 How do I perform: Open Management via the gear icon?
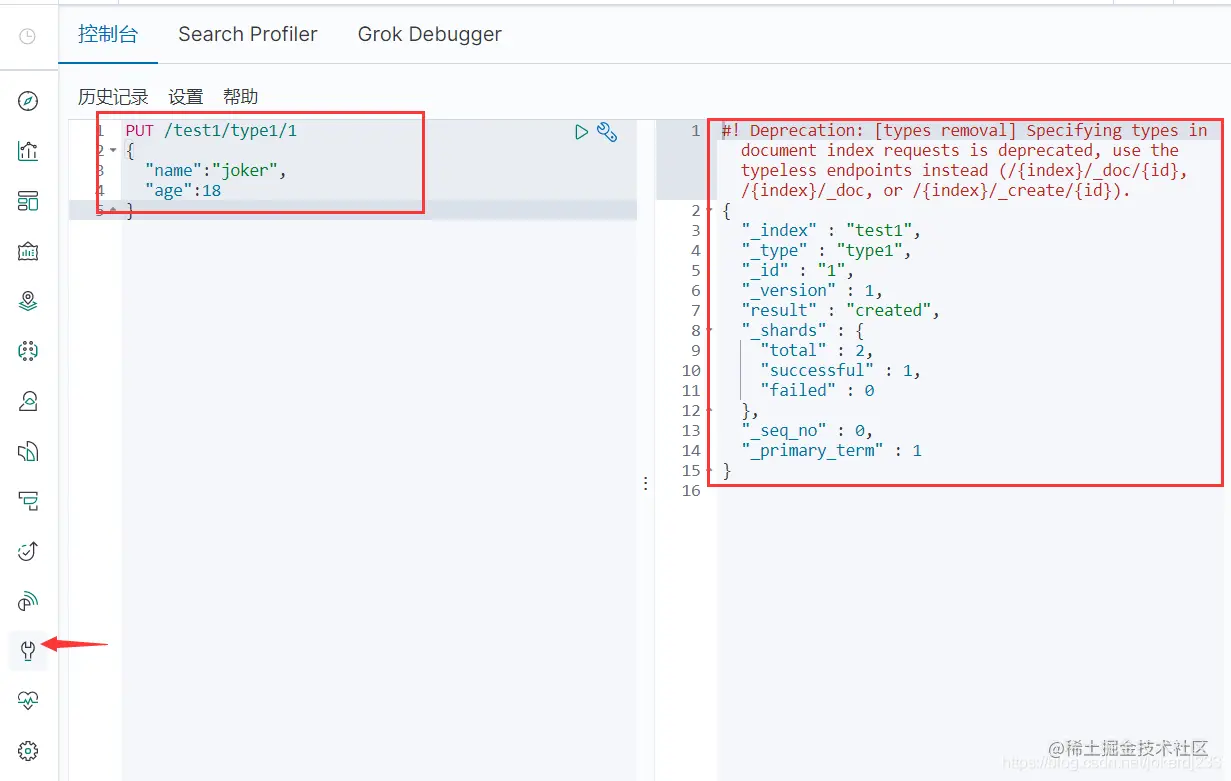28,751
